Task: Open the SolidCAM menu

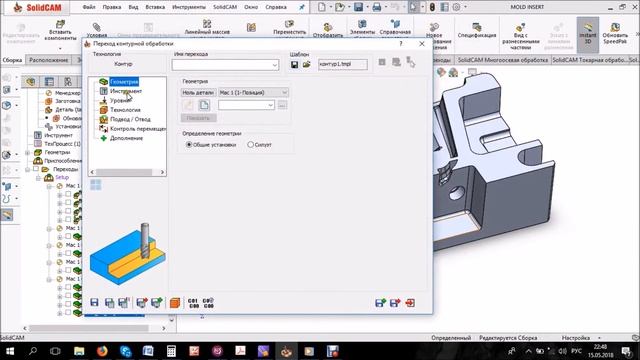Action: (225, 7)
